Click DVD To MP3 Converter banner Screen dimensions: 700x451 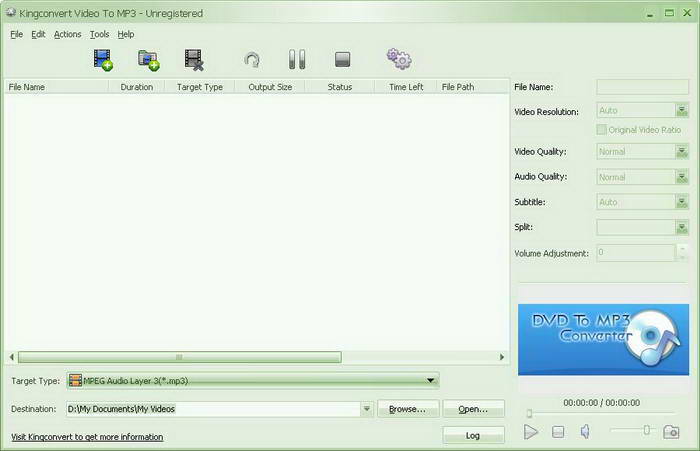(x=603, y=339)
